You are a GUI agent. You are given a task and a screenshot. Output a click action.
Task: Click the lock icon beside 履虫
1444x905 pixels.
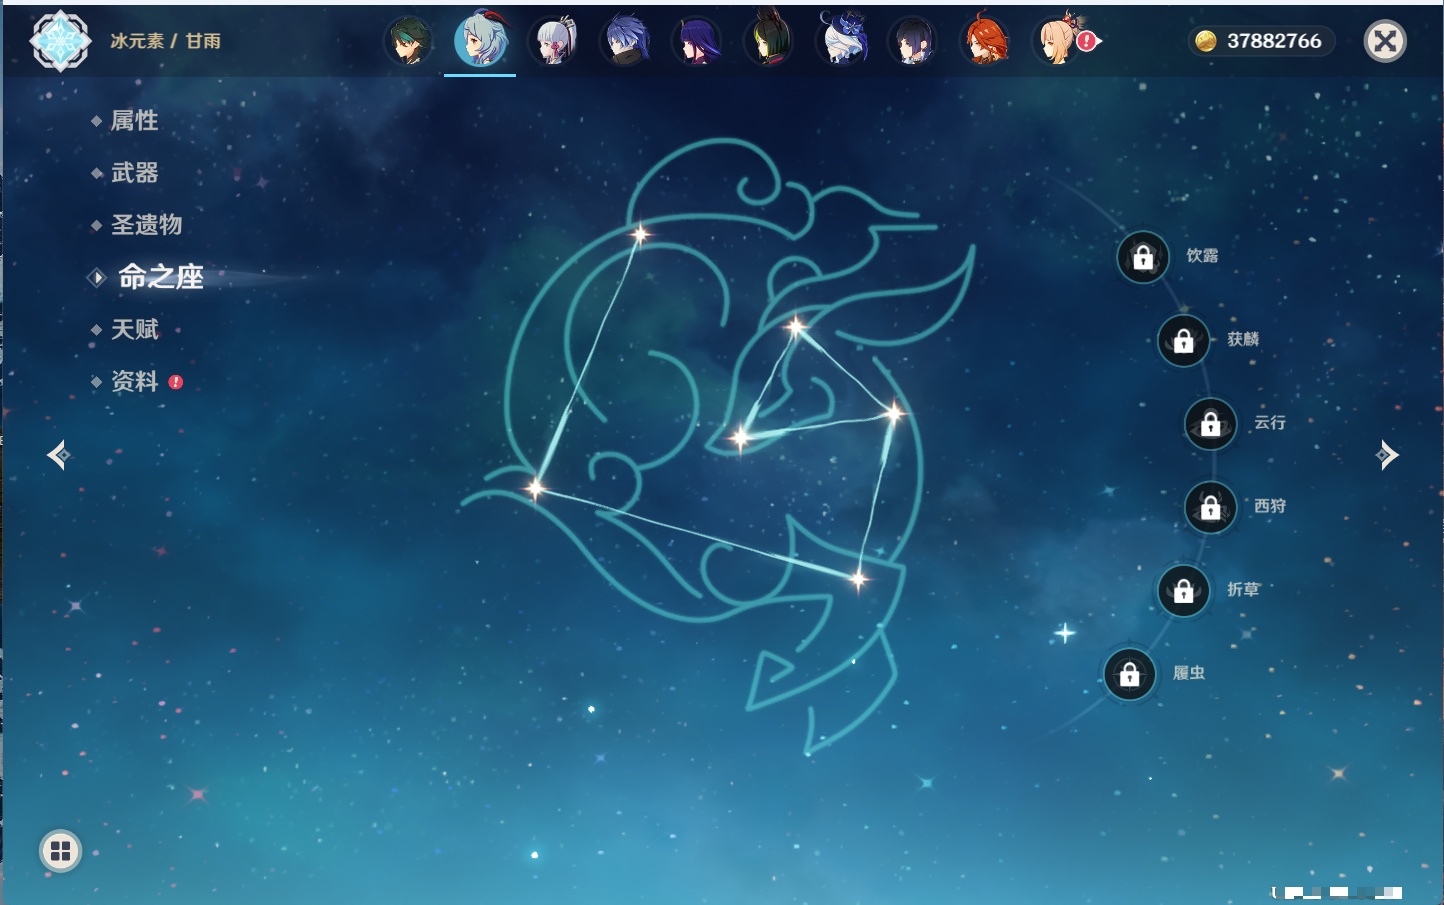1130,675
